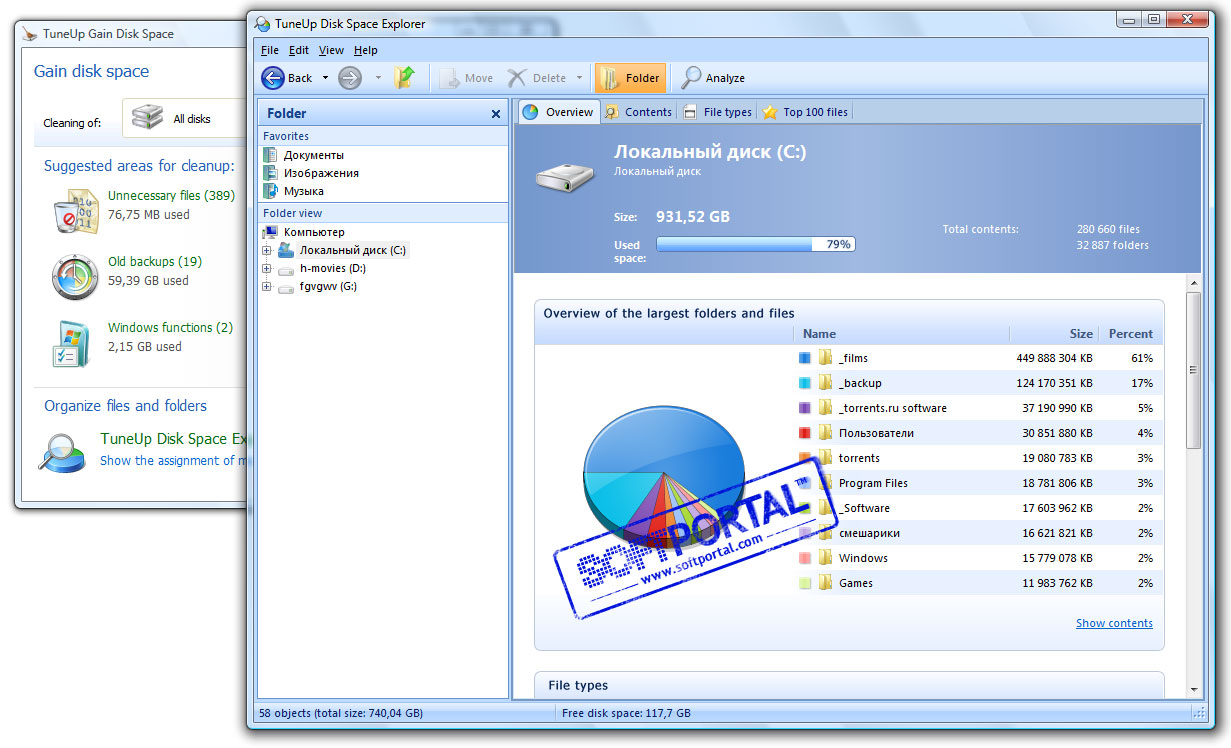This screenshot has width=1231, height=748.
Task: Click the _backup folder icon
Action: pyautogui.click(x=825, y=382)
